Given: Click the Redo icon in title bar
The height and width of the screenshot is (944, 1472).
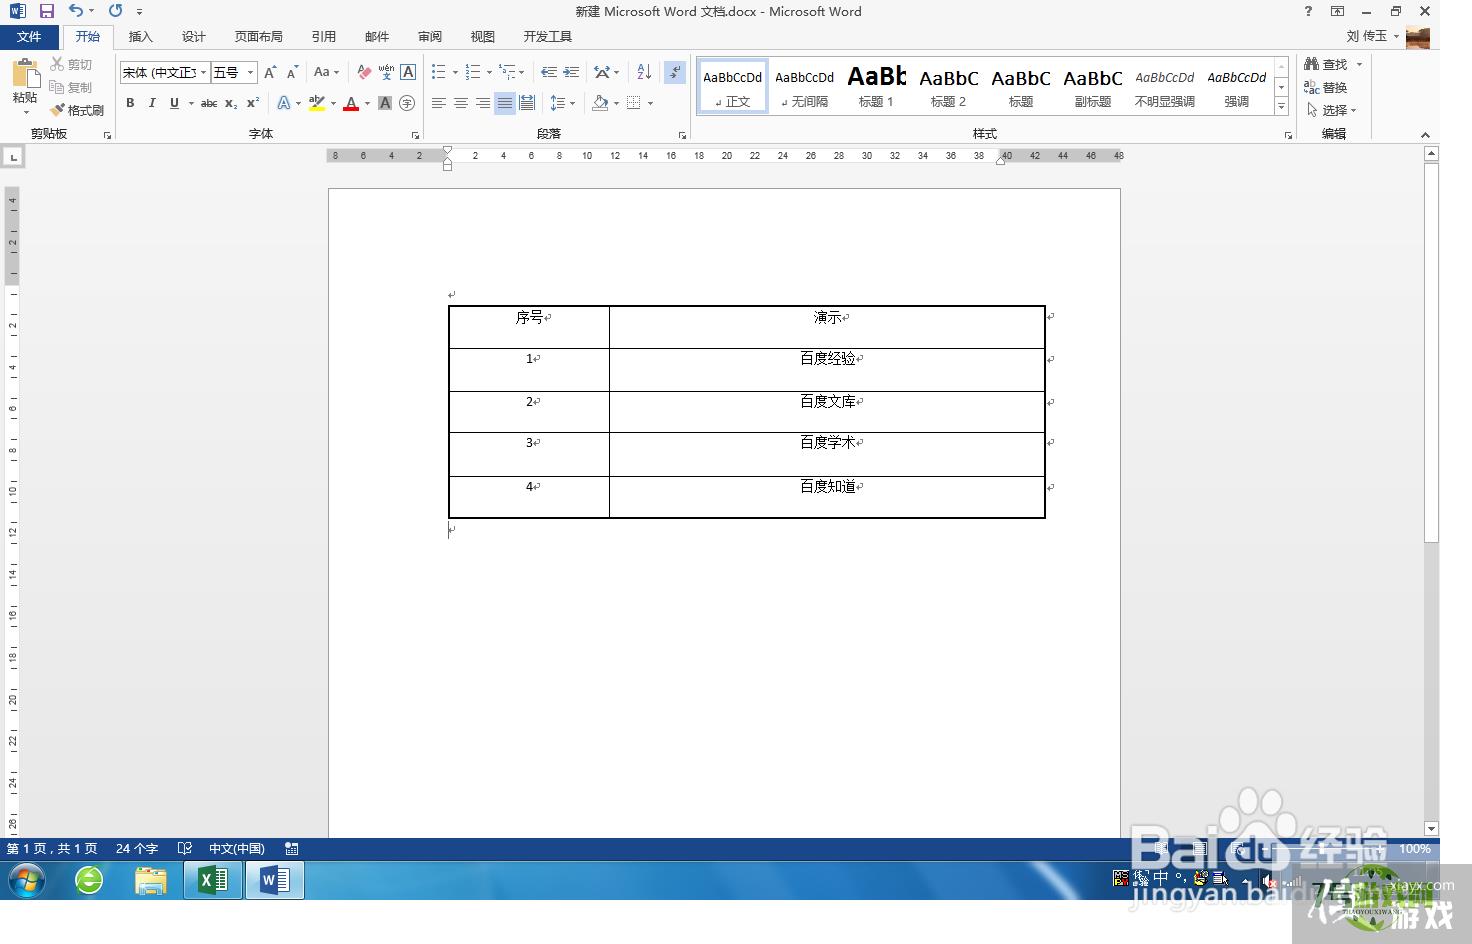Looking at the screenshot, I should coord(115,11).
